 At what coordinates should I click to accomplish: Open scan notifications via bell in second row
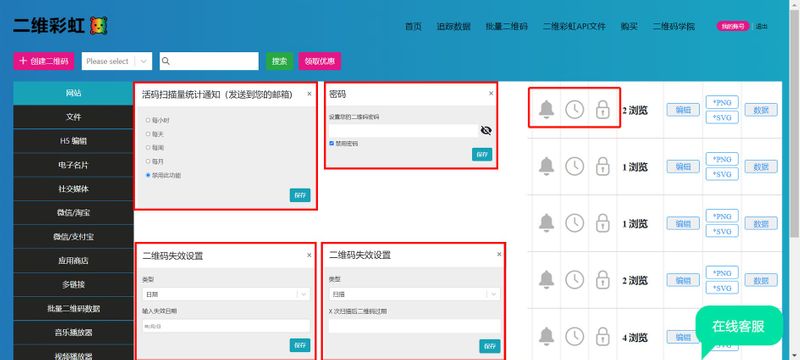click(x=546, y=166)
